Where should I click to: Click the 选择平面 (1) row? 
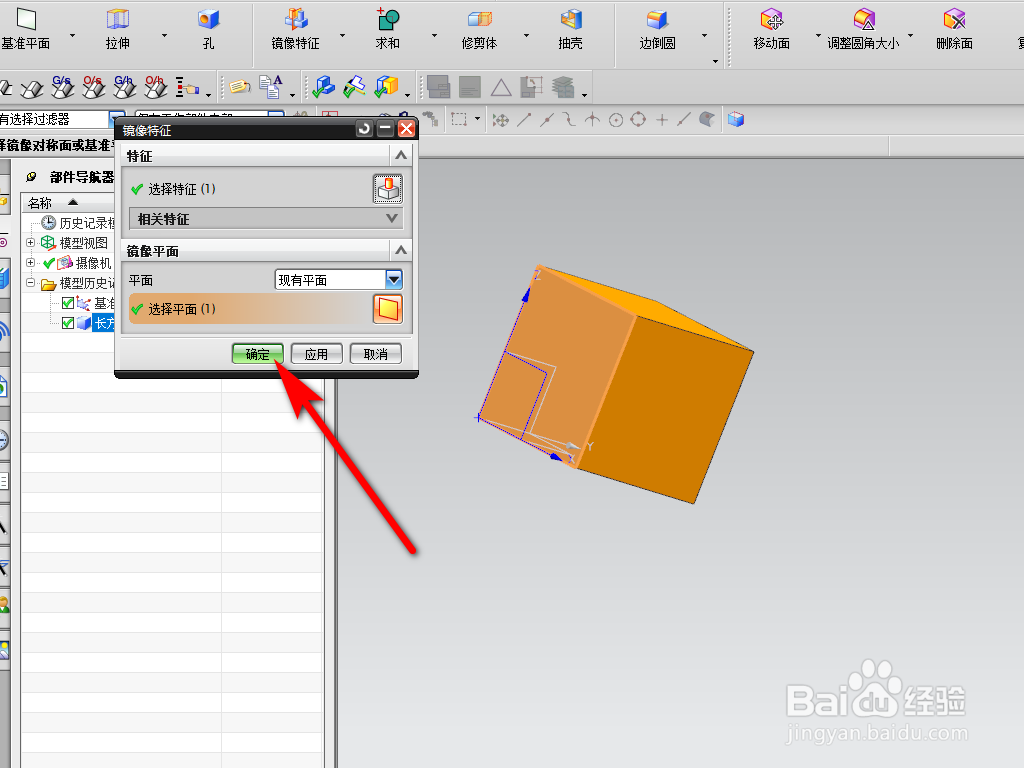point(266,309)
